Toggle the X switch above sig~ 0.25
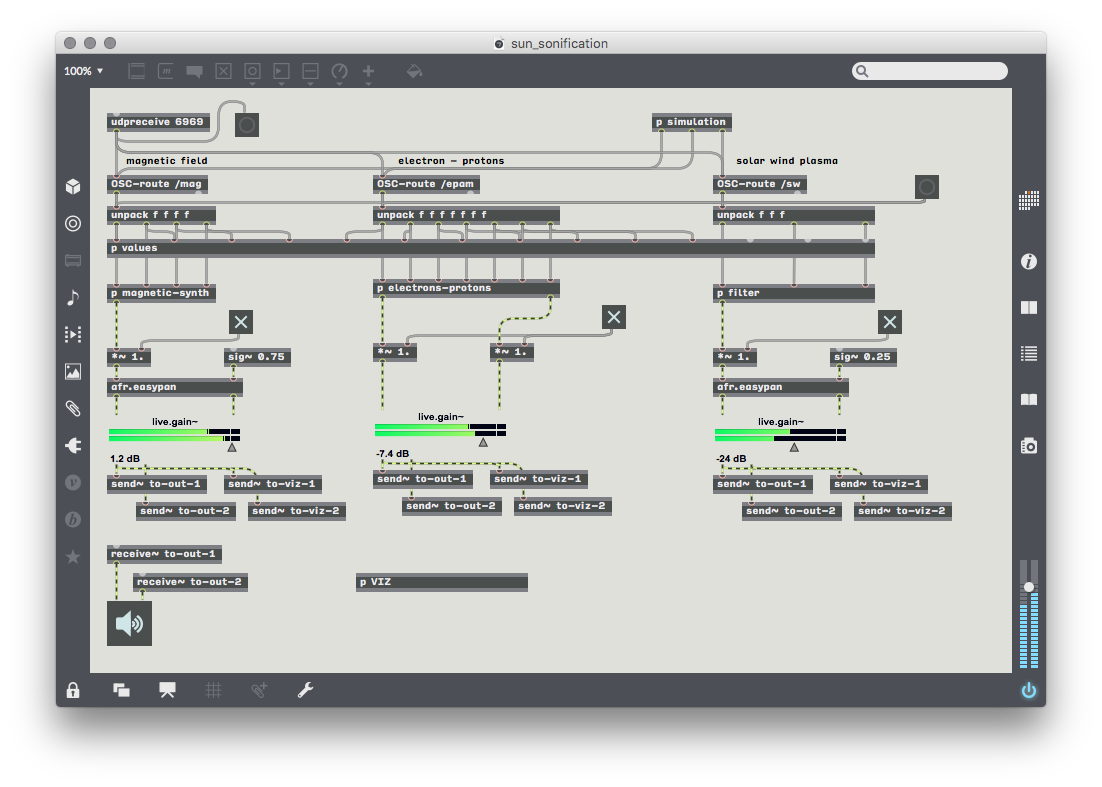 (890, 321)
